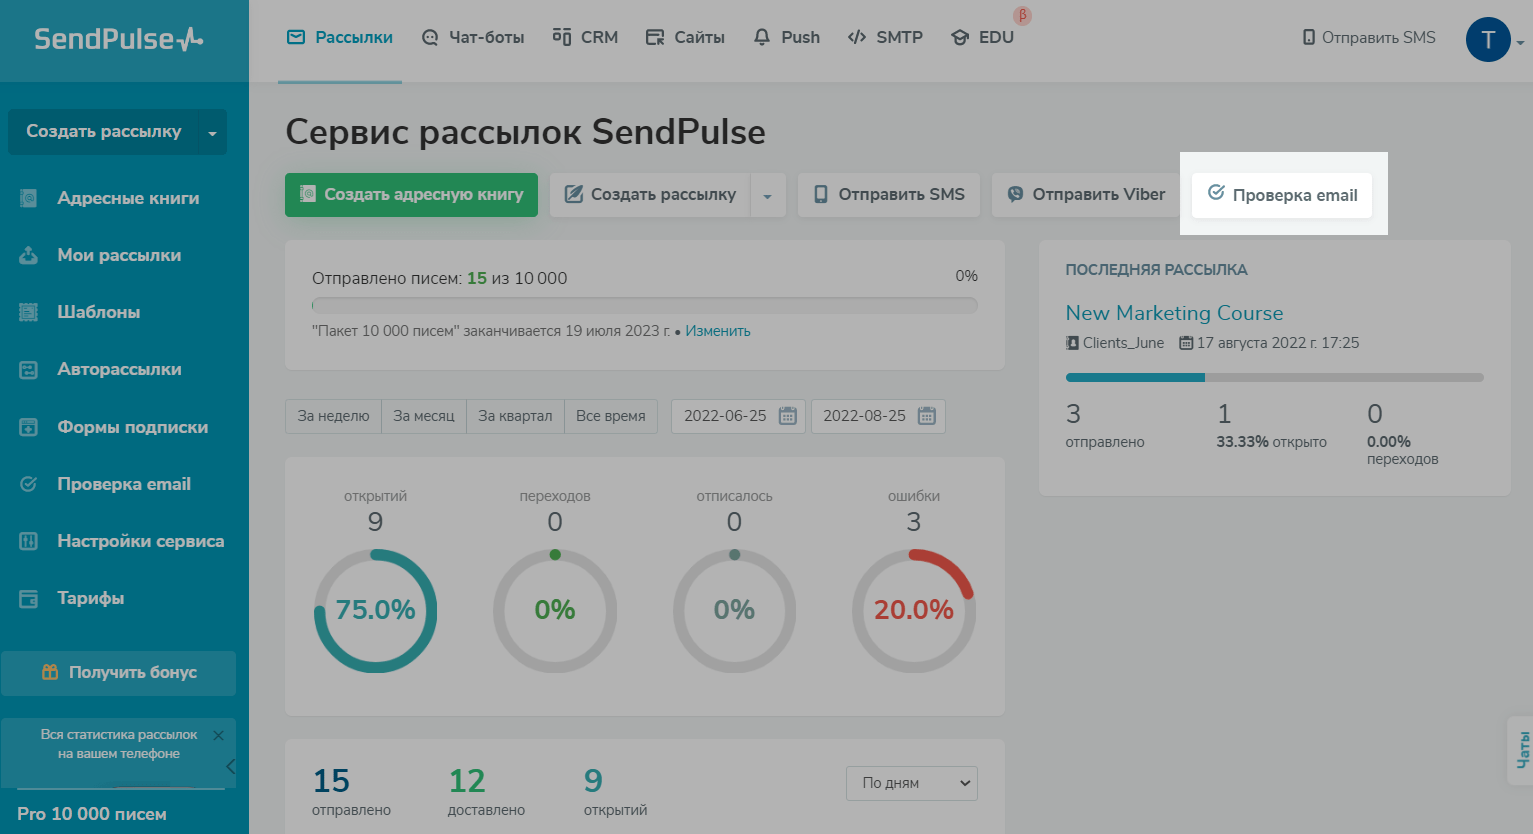Image resolution: width=1533 pixels, height=834 pixels.
Task: Click the start date field 2022-06-25
Action: point(738,416)
